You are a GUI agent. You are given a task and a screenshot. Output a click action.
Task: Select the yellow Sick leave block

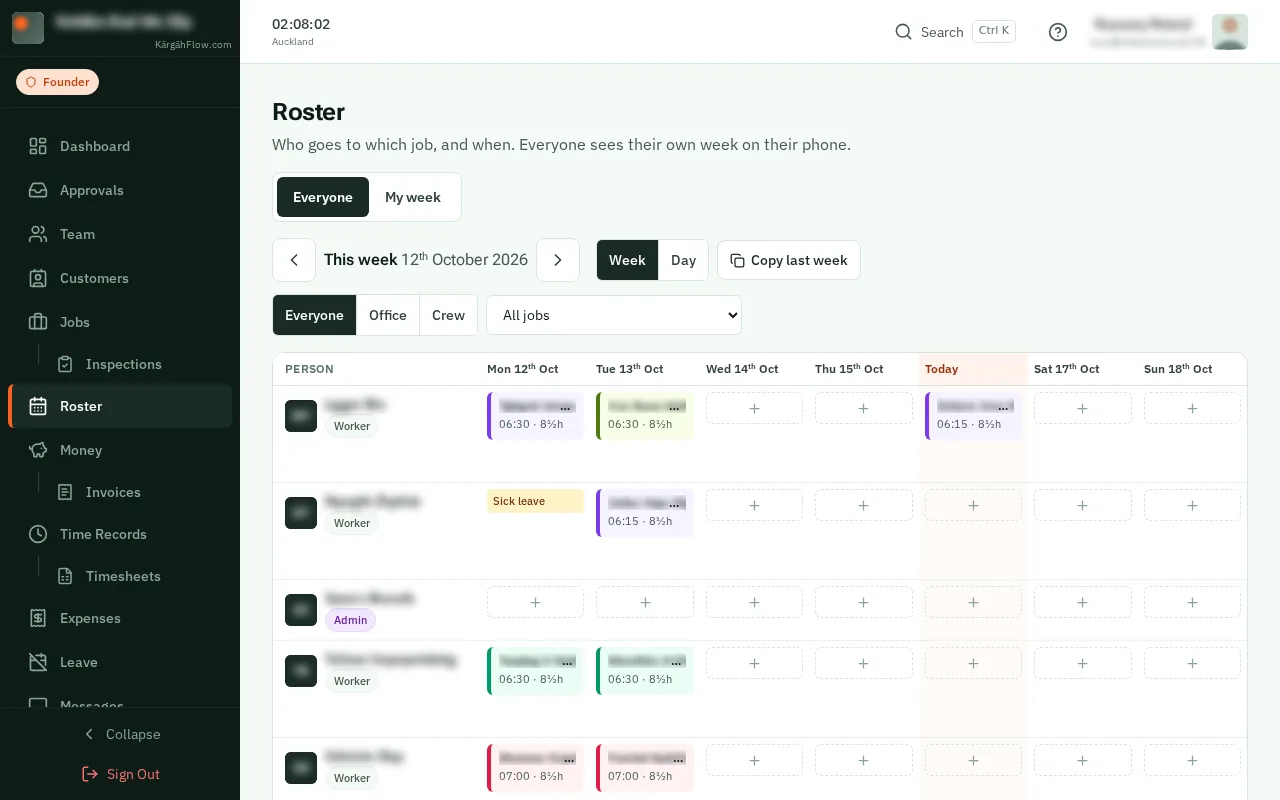click(x=535, y=501)
